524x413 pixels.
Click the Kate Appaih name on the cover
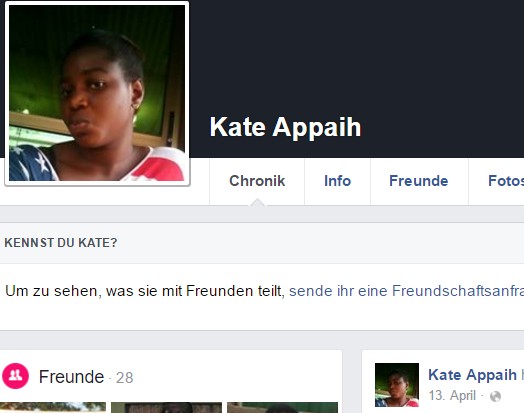[285, 127]
